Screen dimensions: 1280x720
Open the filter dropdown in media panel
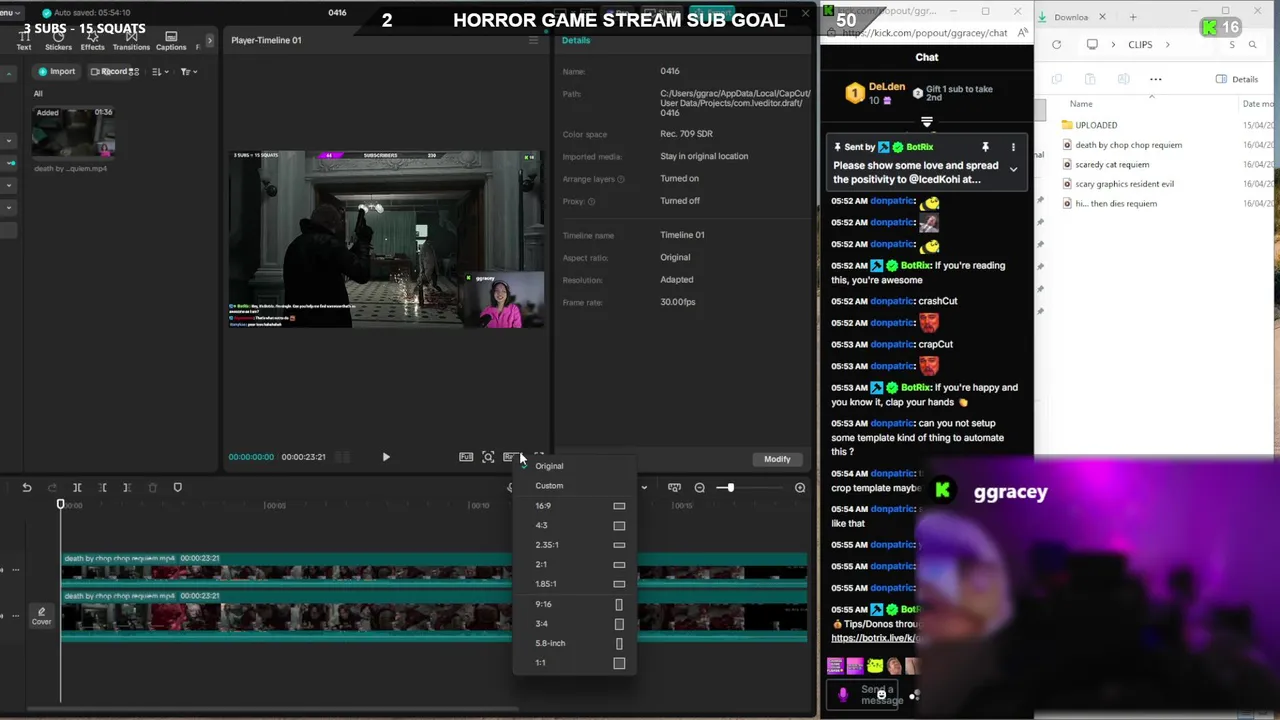pos(188,71)
